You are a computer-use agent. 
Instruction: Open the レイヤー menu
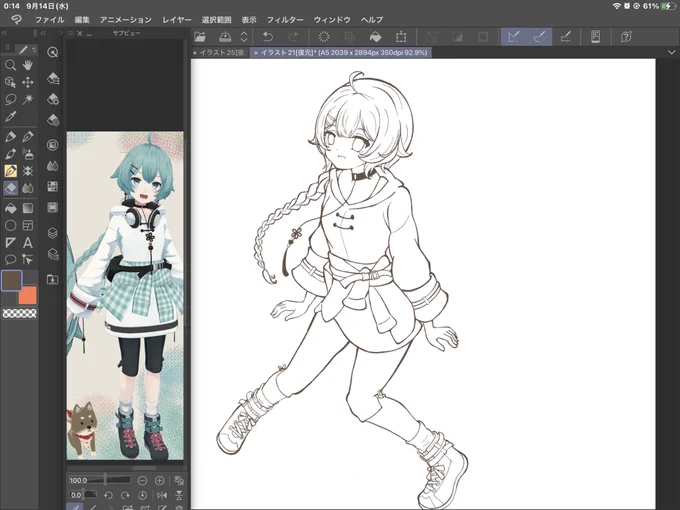(177, 20)
